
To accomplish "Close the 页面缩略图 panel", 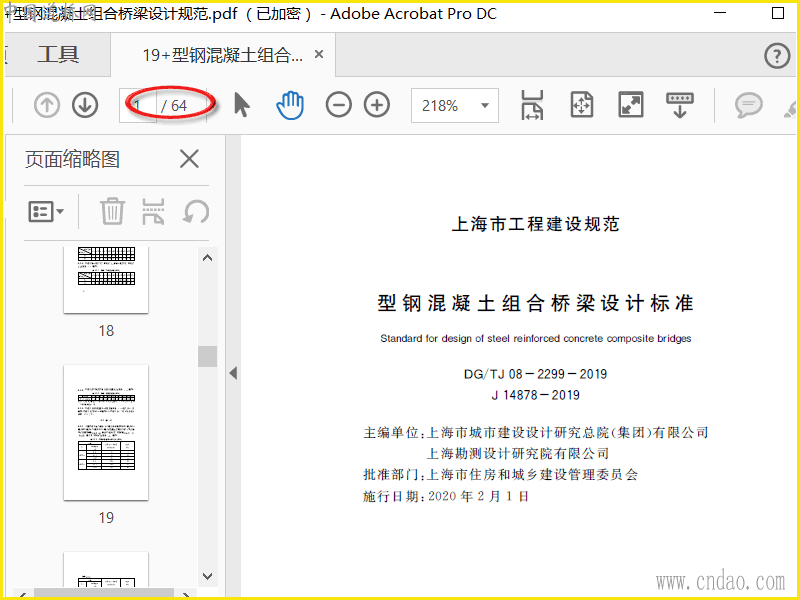I will (189, 159).
